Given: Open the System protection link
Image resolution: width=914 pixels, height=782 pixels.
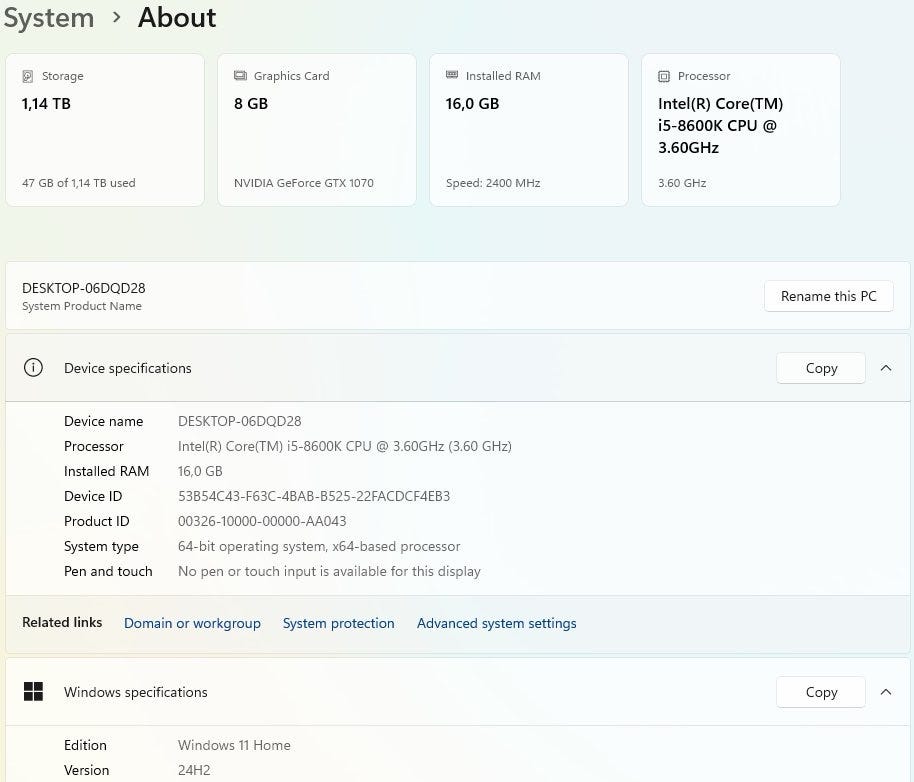Looking at the screenshot, I should click(x=338, y=623).
